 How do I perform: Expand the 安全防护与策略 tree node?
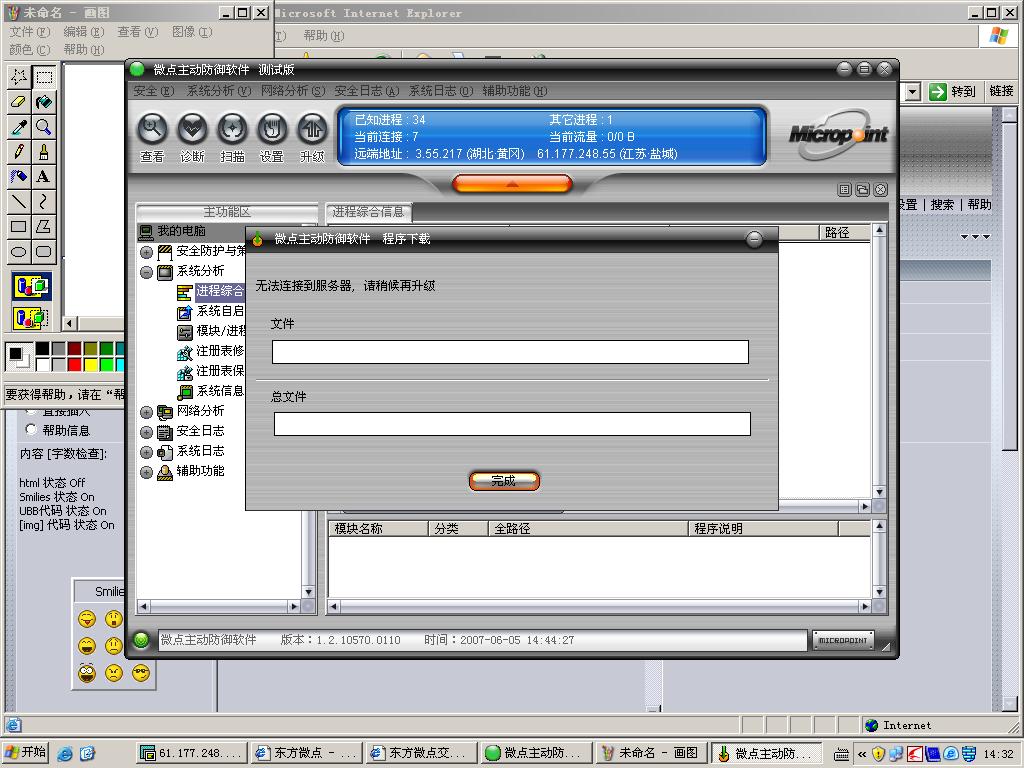tap(146, 251)
